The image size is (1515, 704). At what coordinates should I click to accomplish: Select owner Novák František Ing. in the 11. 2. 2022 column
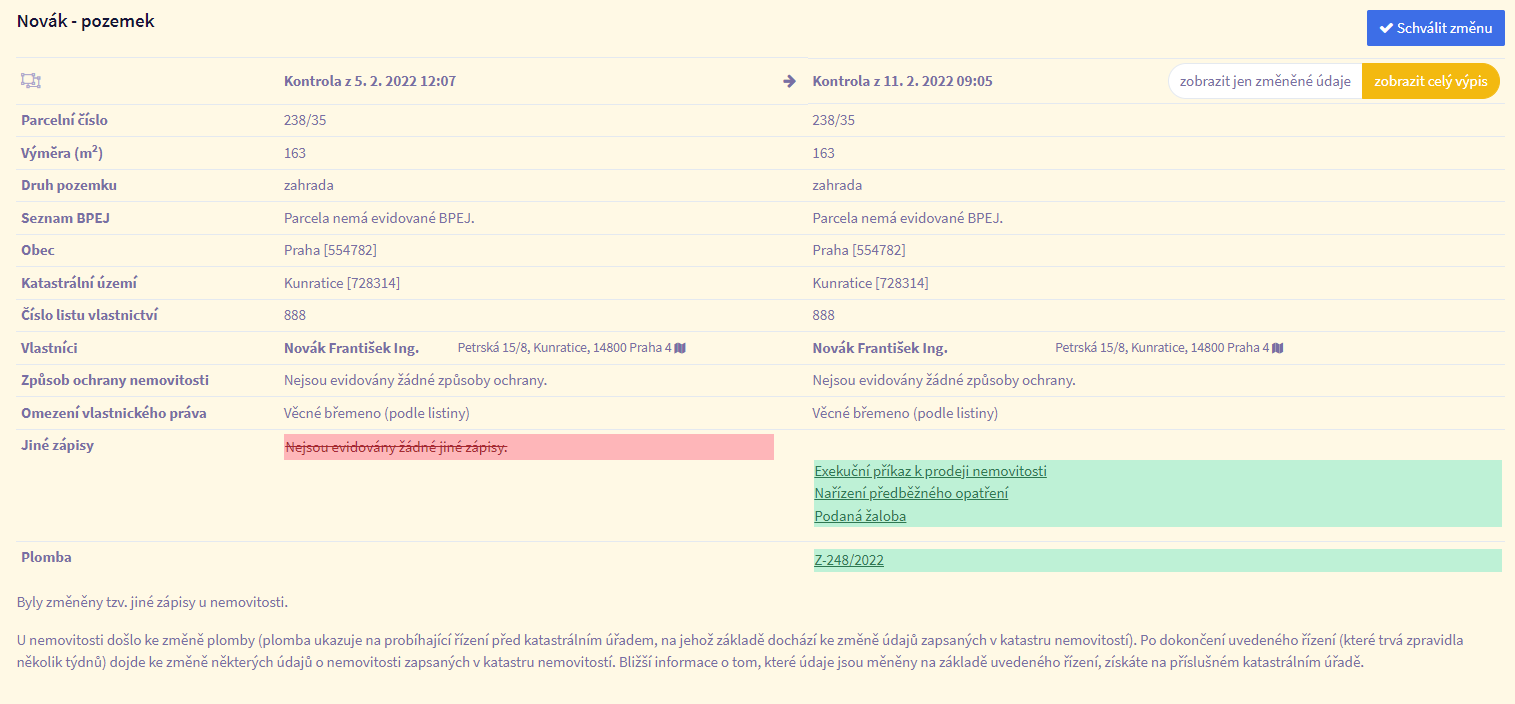point(879,348)
